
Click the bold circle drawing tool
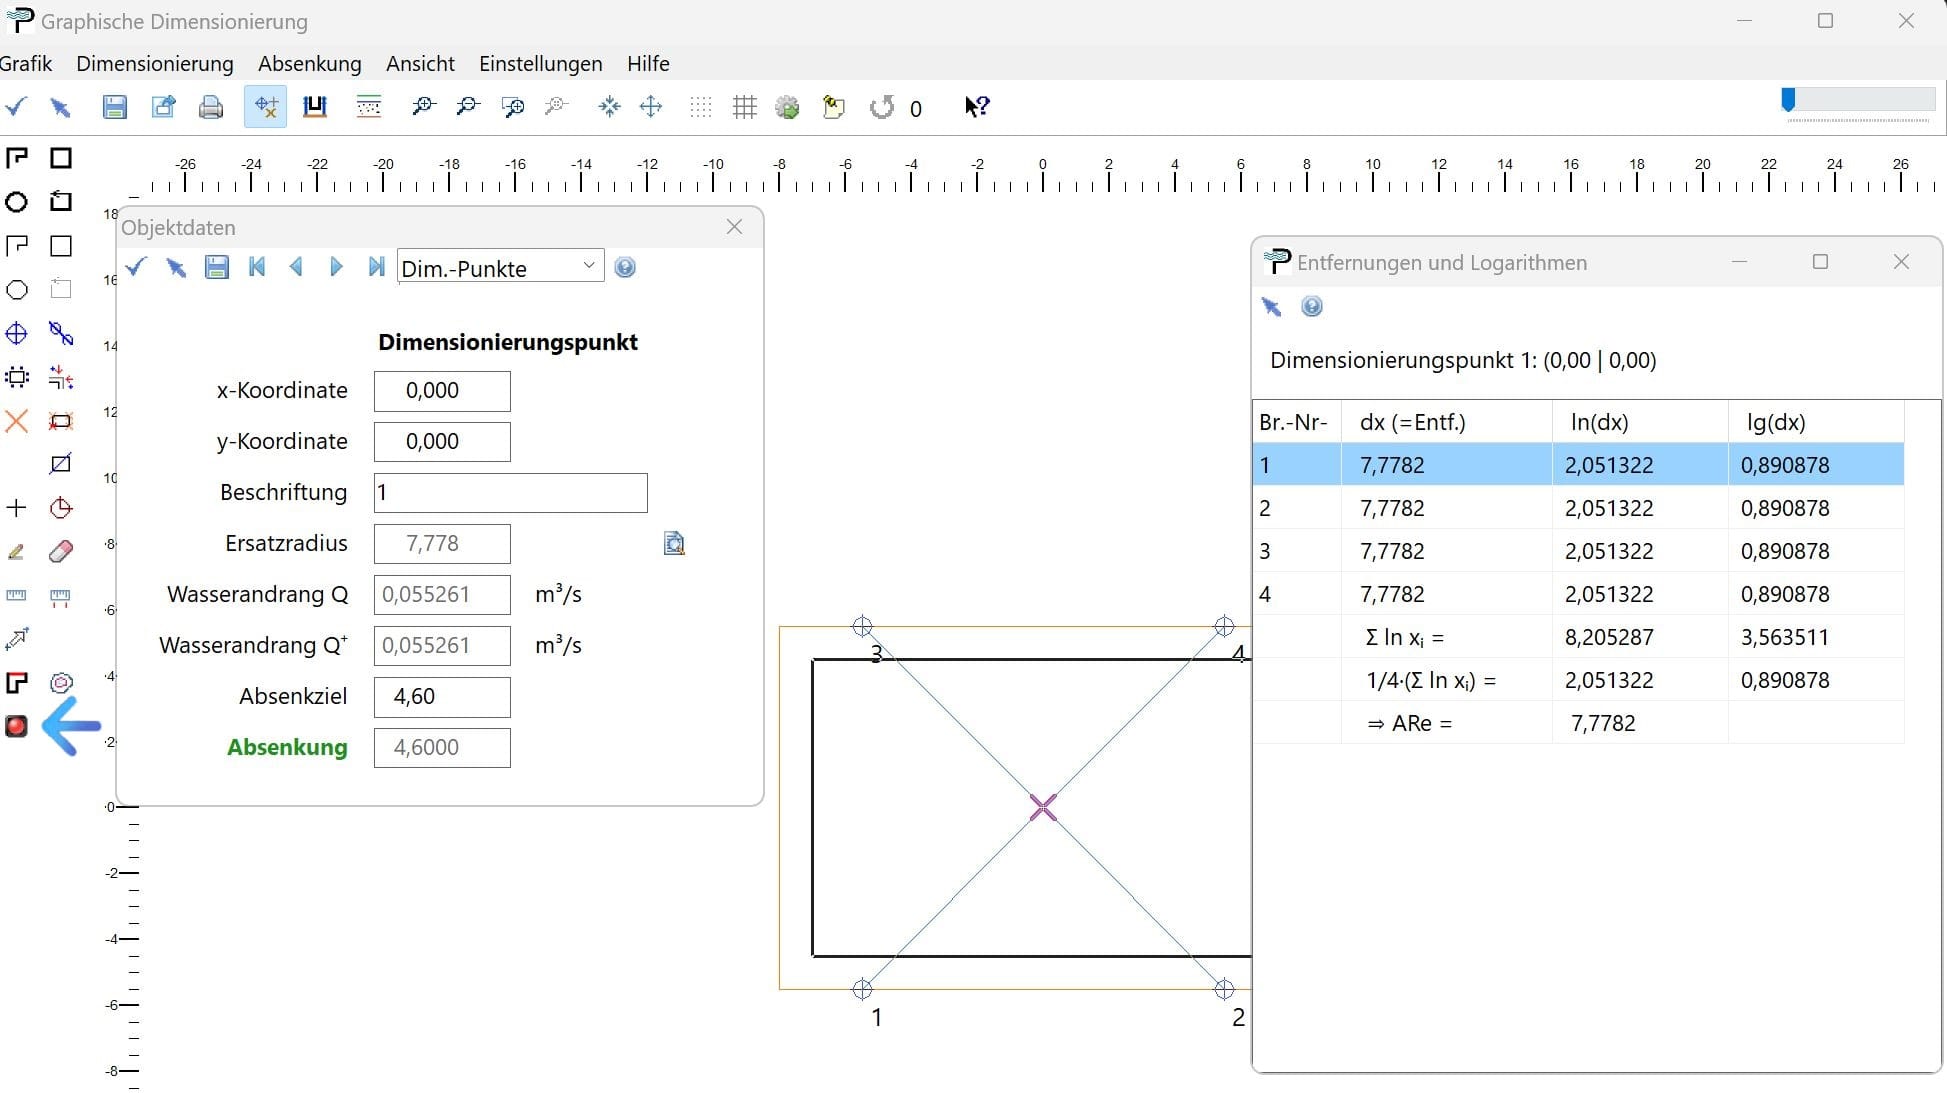(16, 202)
